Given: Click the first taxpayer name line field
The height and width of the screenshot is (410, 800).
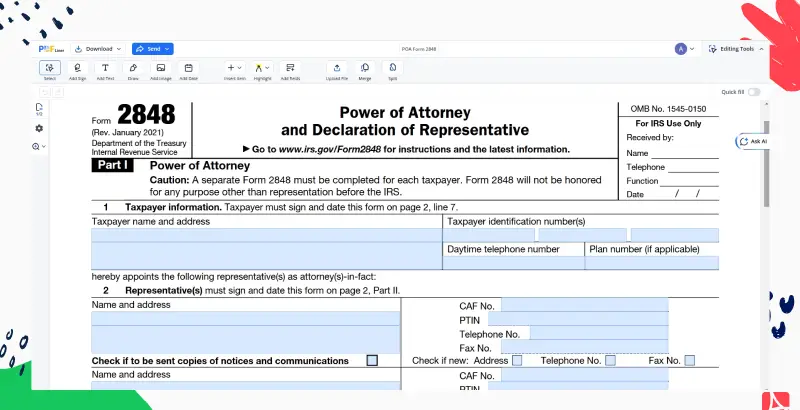Looking at the screenshot, I should tap(266, 235).
